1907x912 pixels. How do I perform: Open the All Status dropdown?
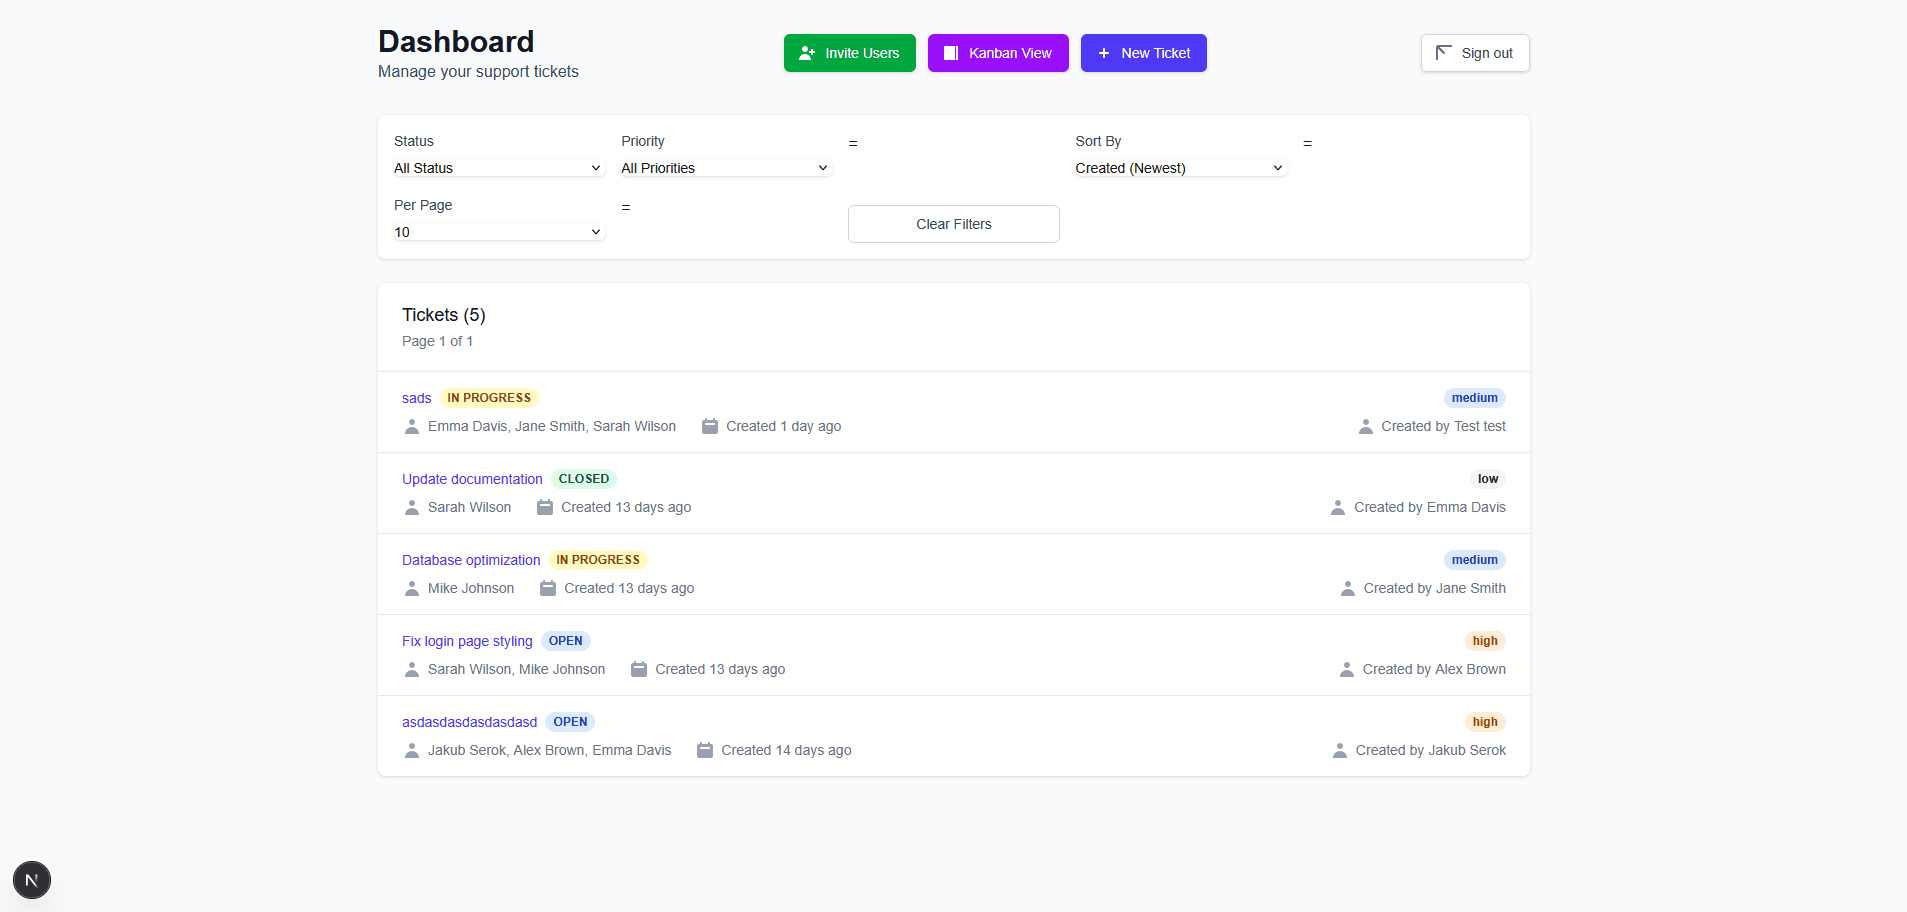tap(497, 168)
